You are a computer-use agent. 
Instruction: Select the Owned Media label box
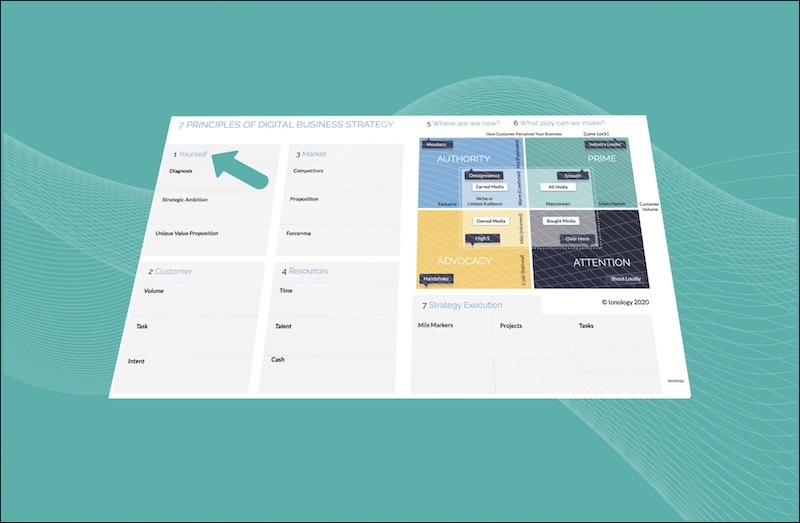click(x=489, y=221)
